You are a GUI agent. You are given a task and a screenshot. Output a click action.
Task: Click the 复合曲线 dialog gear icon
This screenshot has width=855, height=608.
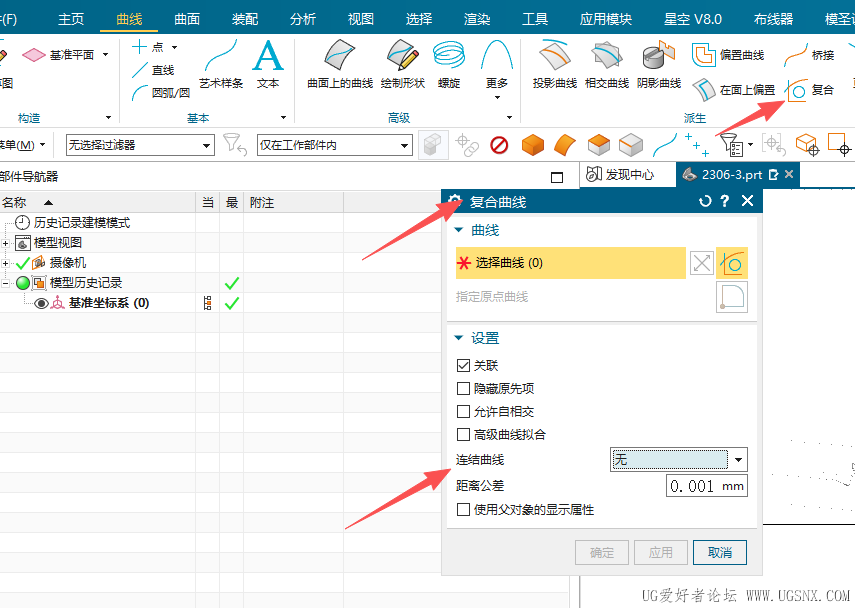(454, 201)
